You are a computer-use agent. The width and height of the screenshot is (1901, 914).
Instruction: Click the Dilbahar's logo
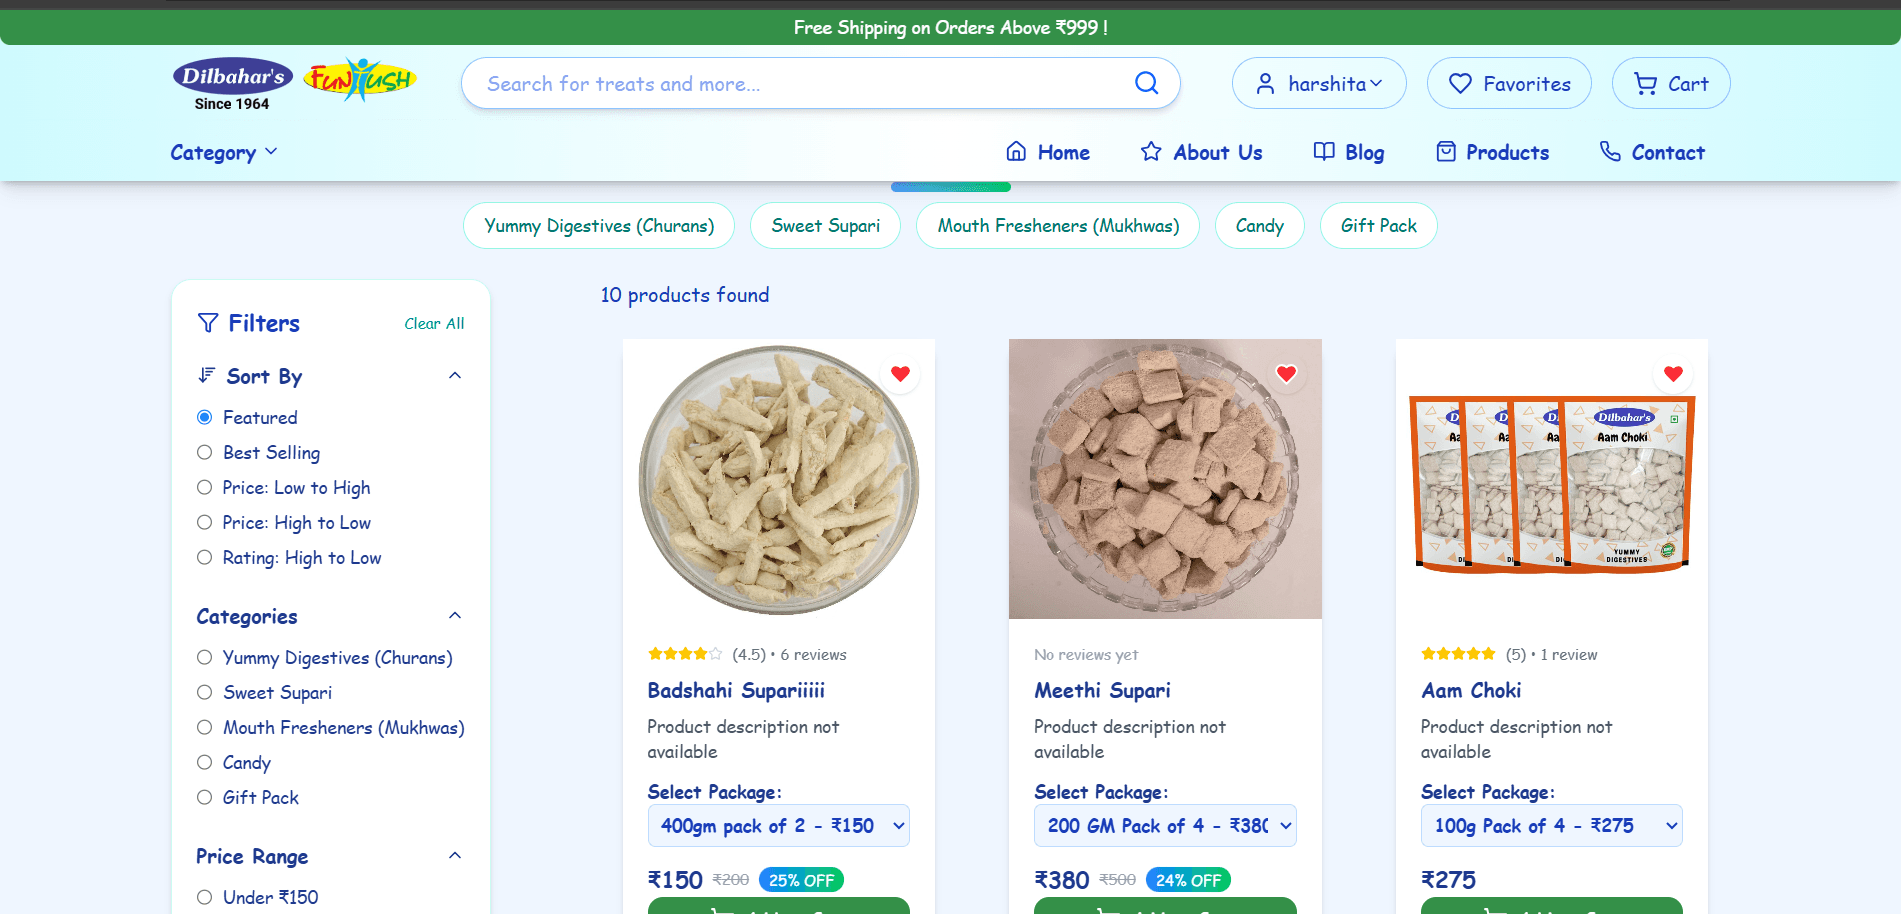point(233,84)
